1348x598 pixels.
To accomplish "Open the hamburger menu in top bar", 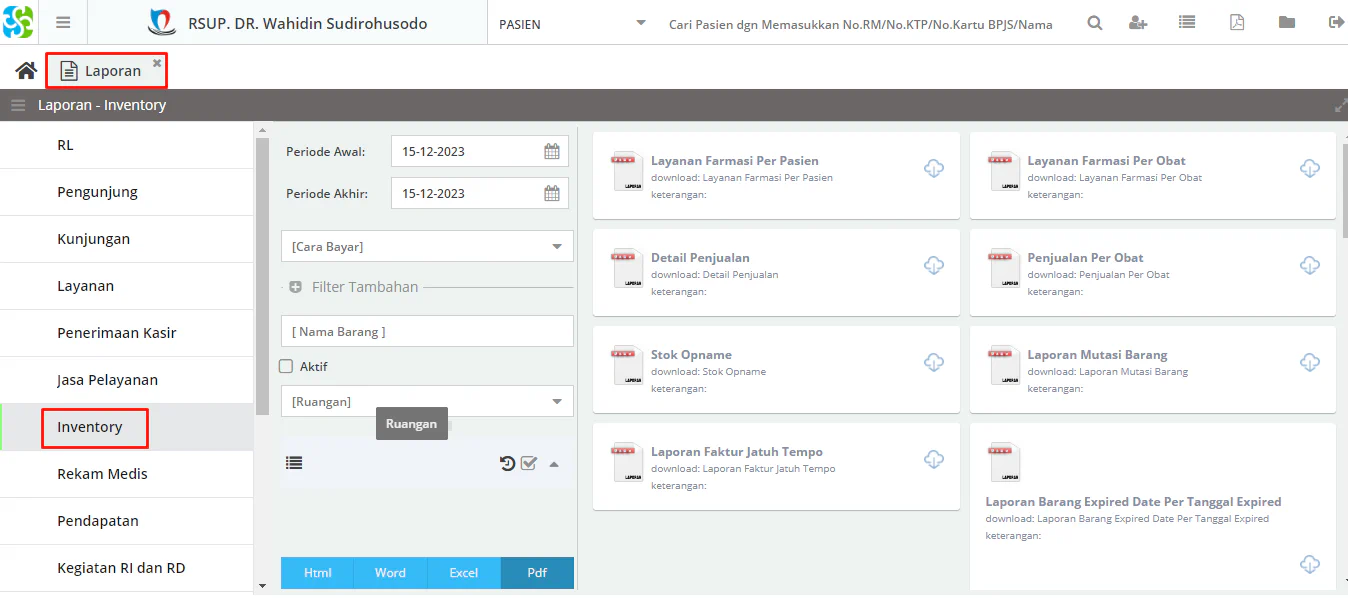I will point(63,23).
